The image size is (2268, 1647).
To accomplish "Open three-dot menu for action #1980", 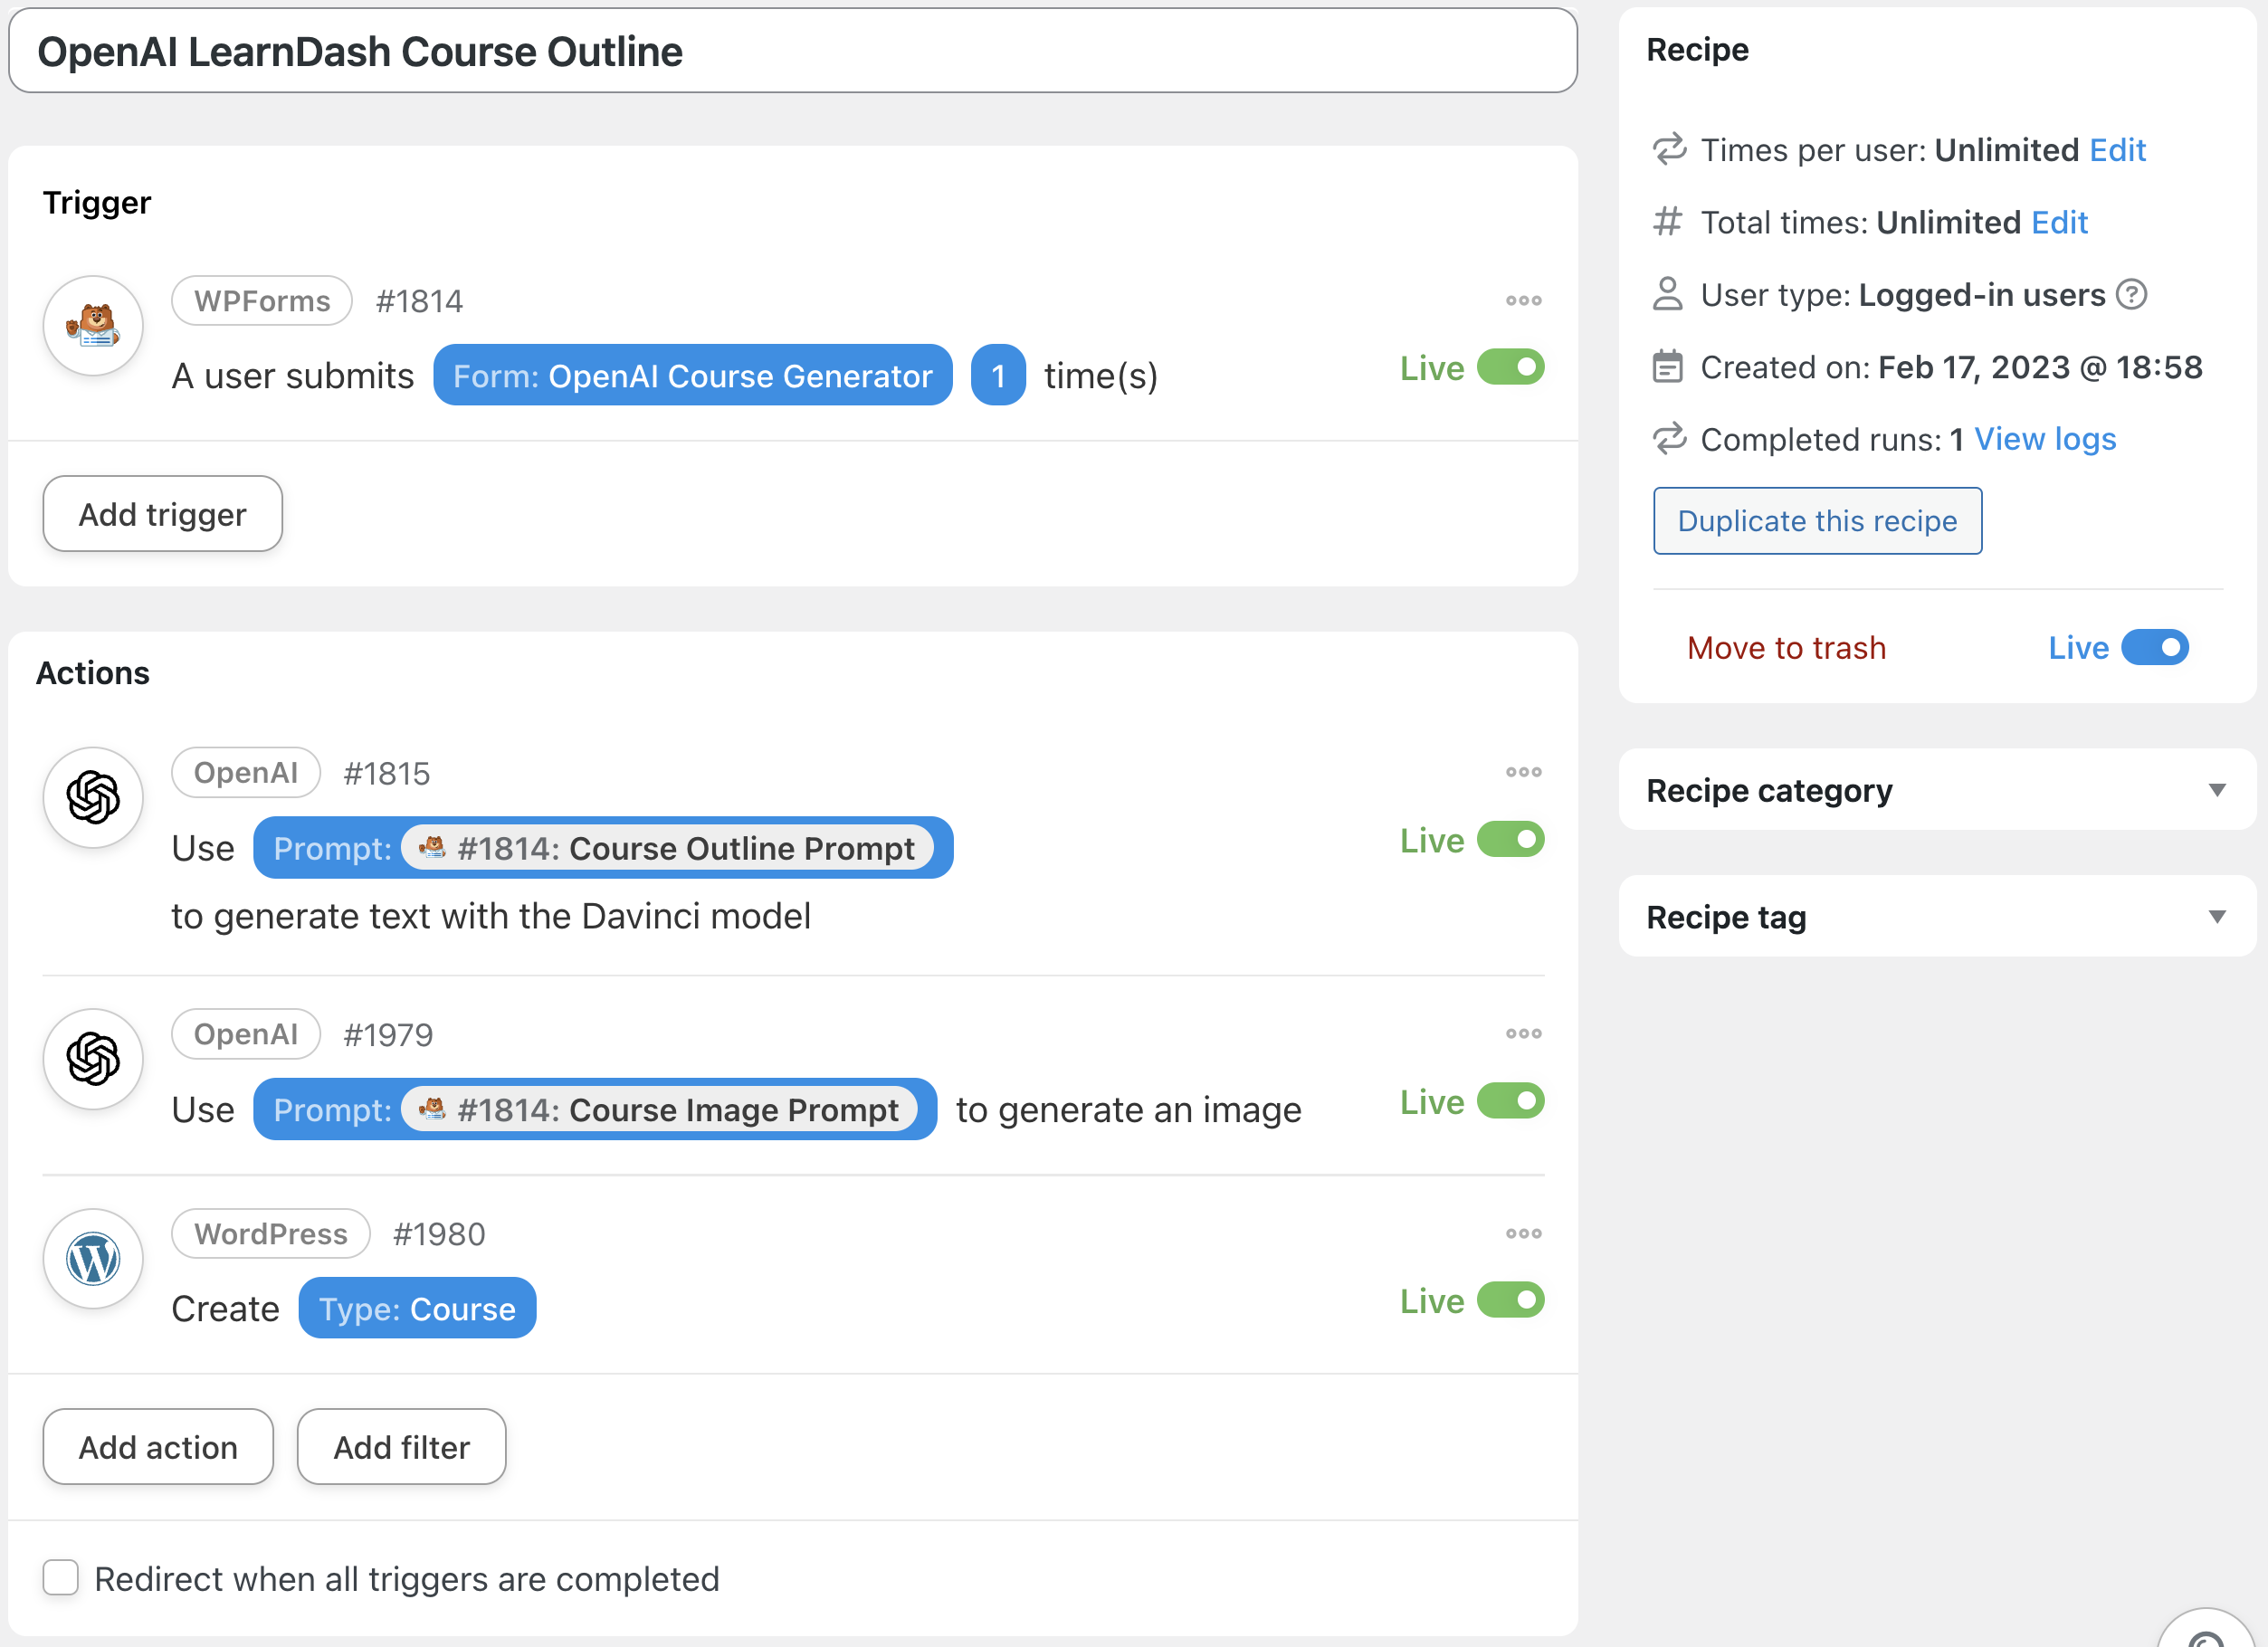I will pyautogui.click(x=1523, y=1233).
